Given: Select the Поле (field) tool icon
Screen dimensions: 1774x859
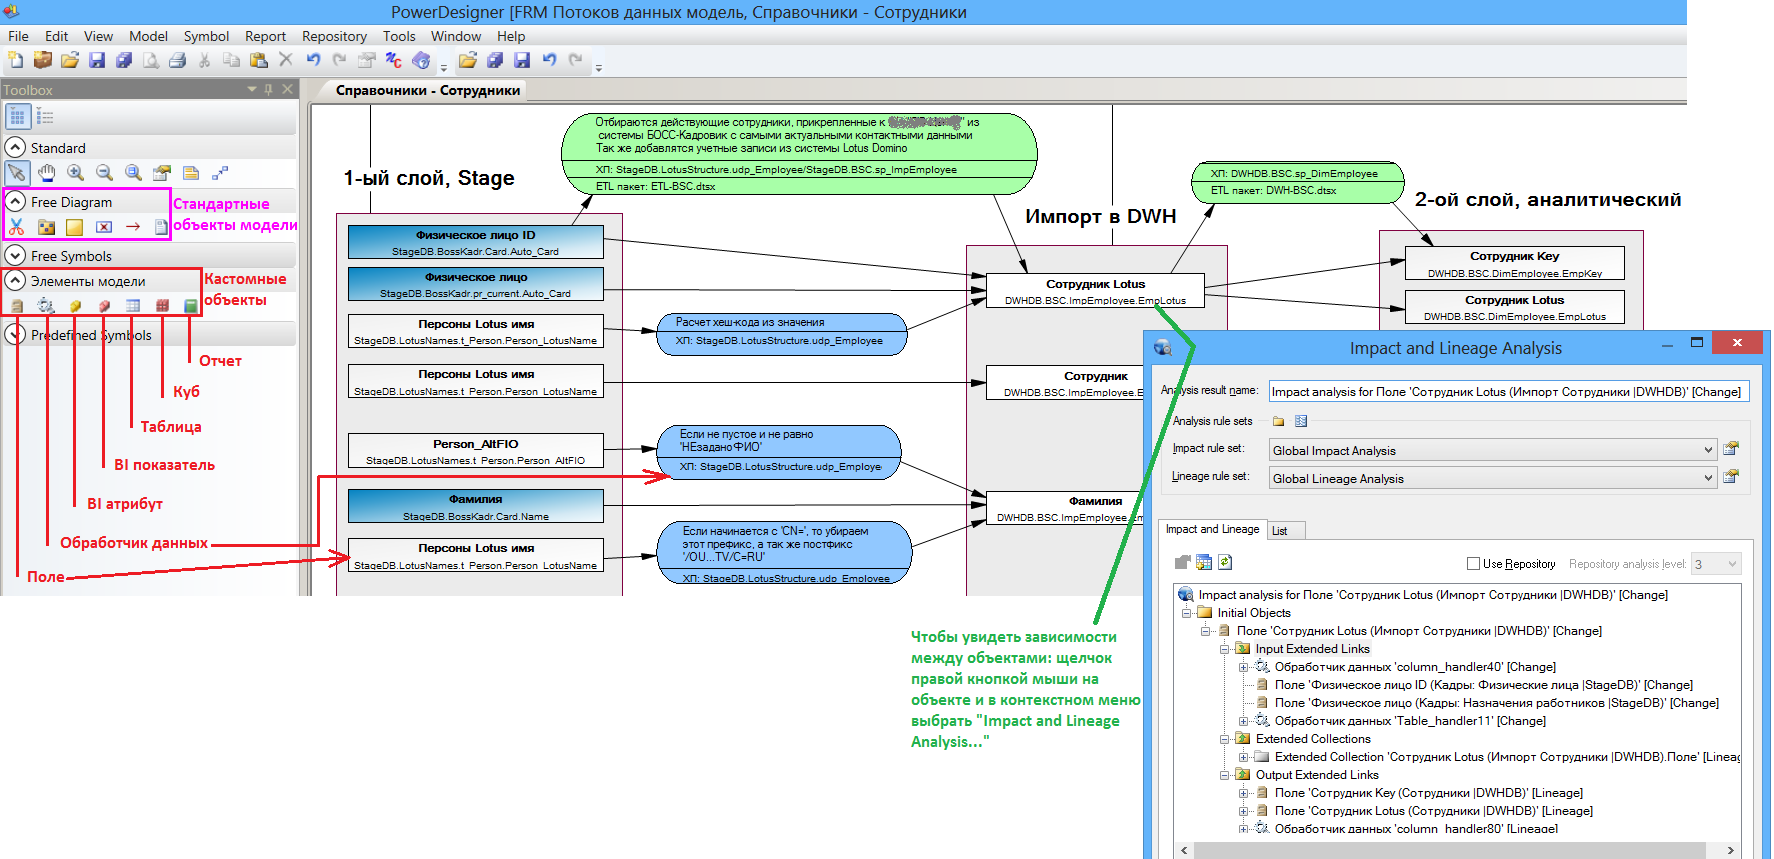Looking at the screenshot, I should [17, 306].
